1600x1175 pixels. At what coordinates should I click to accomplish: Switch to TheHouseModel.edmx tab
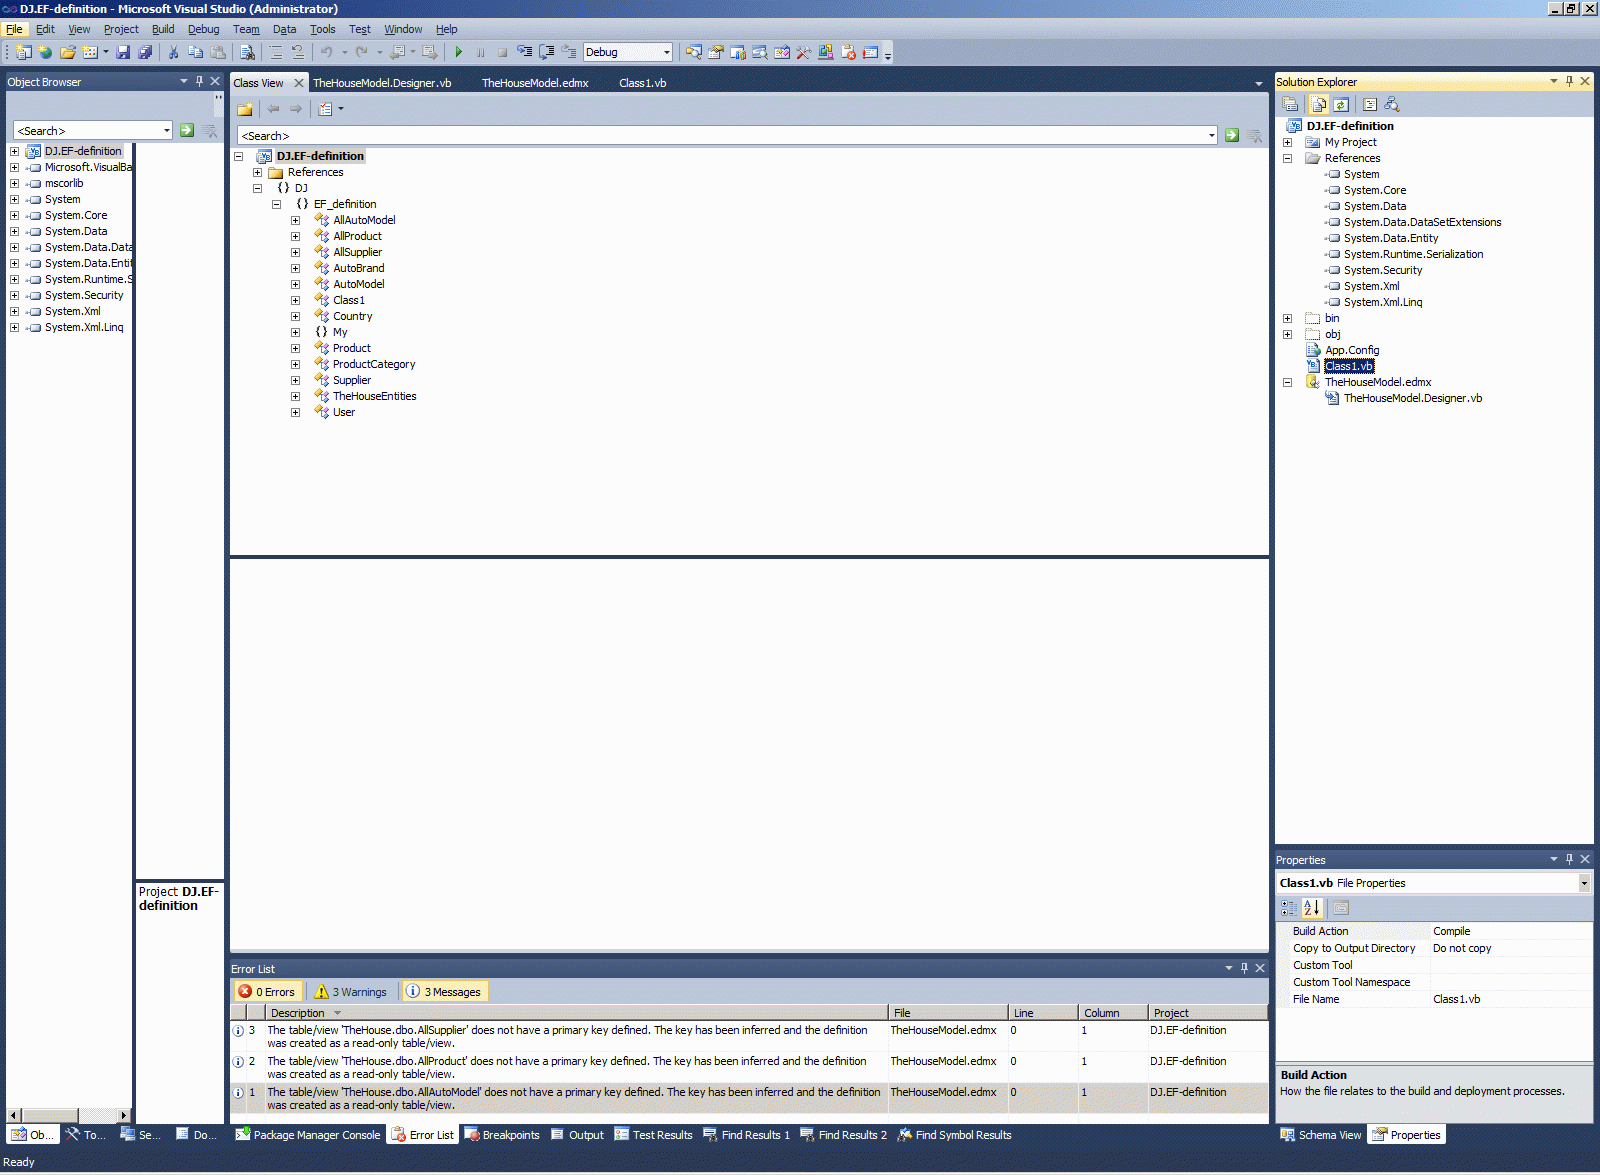tap(535, 83)
